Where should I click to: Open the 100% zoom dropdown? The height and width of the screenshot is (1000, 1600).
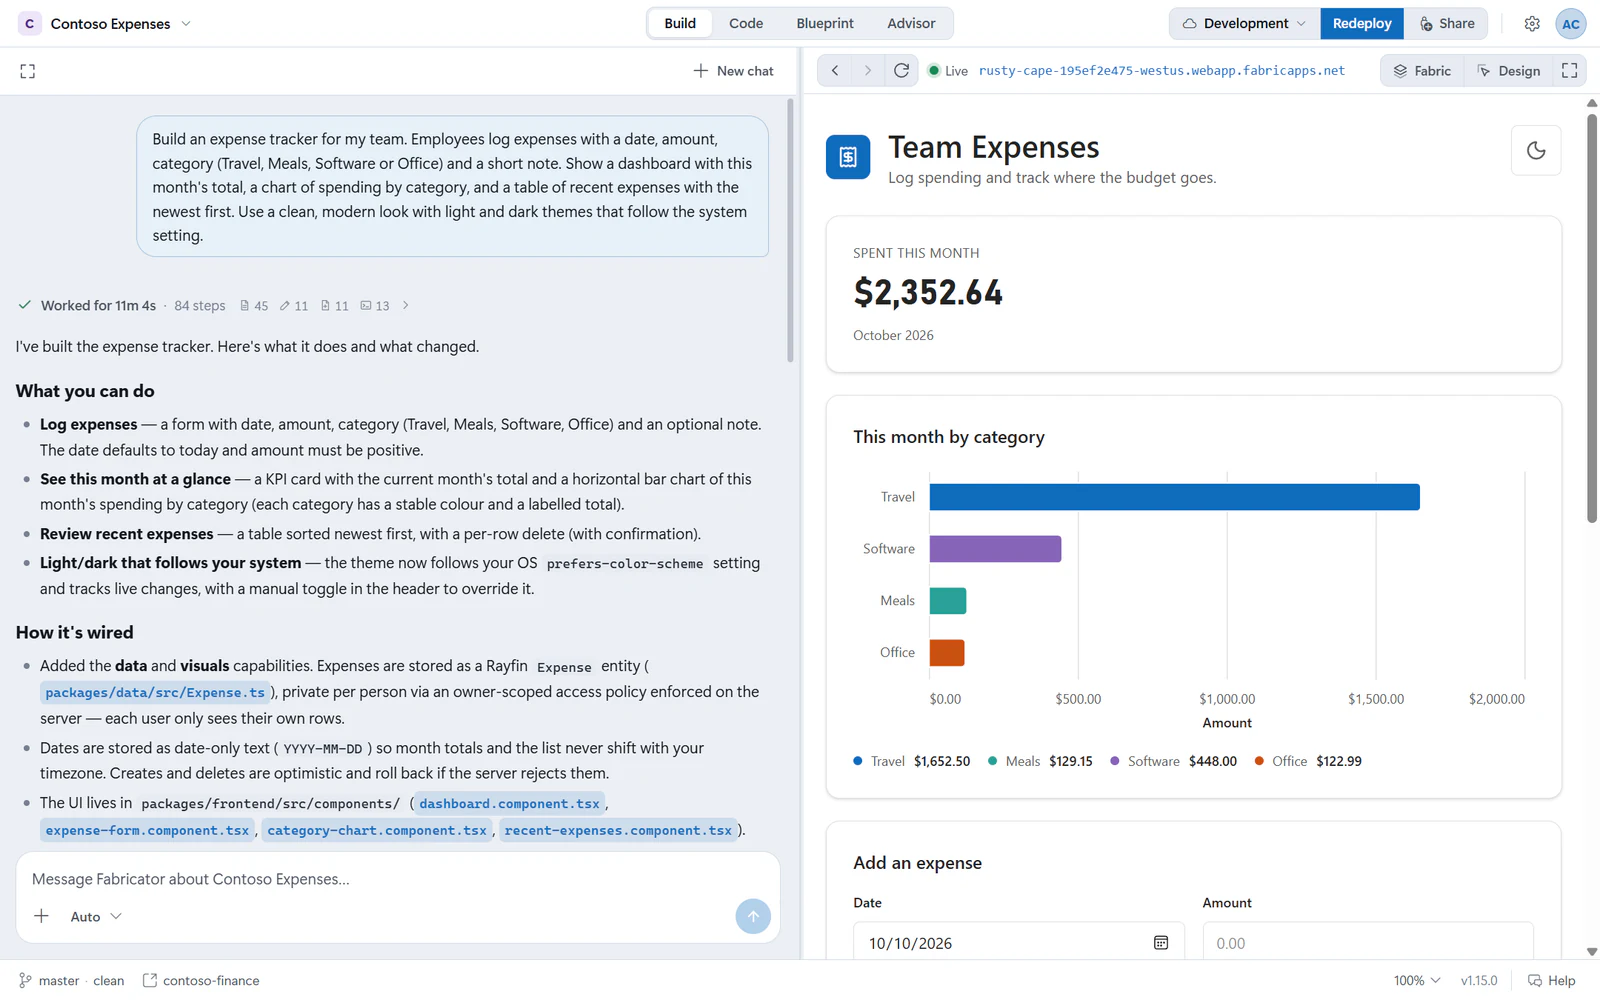tap(1417, 981)
